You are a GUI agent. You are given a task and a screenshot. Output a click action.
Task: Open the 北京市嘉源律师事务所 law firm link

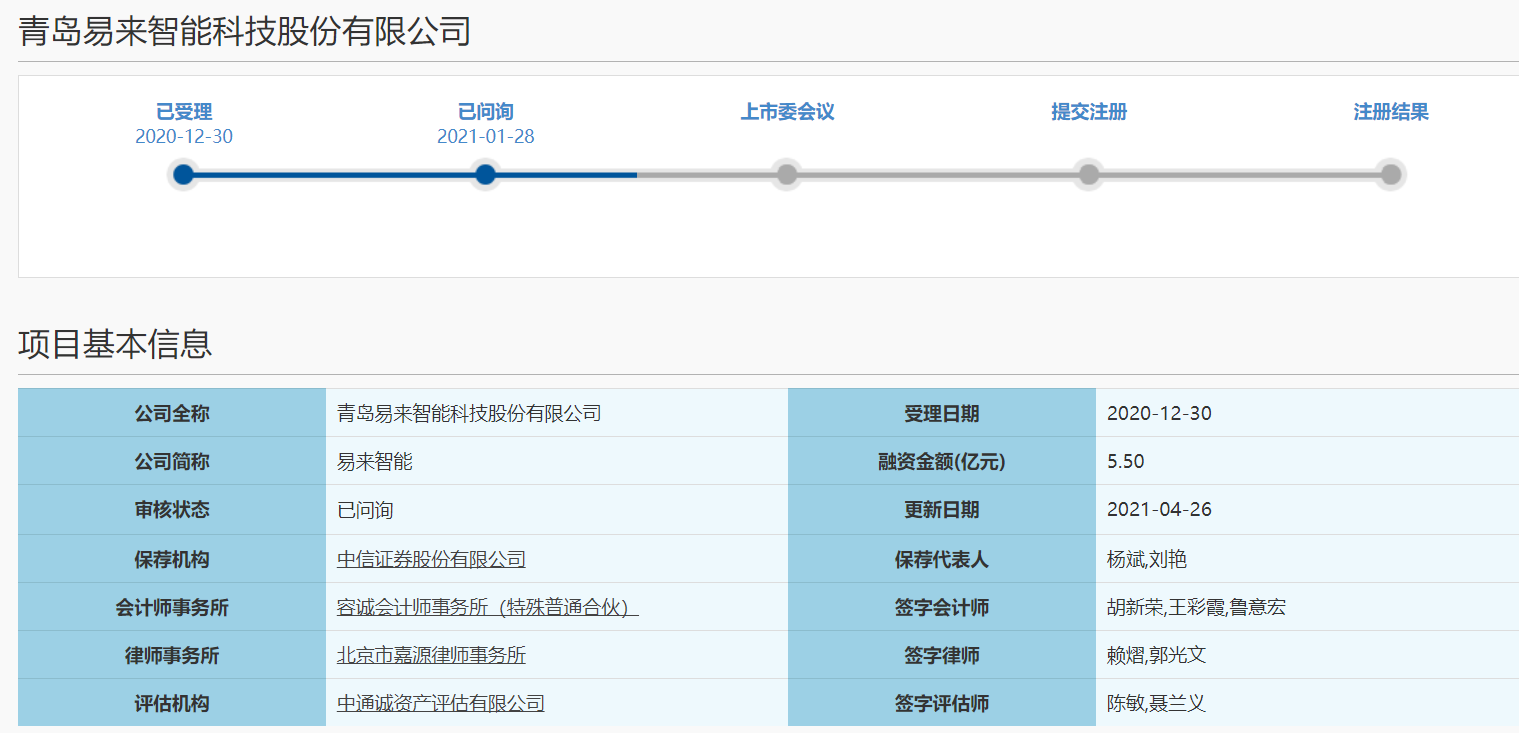pos(431,656)
